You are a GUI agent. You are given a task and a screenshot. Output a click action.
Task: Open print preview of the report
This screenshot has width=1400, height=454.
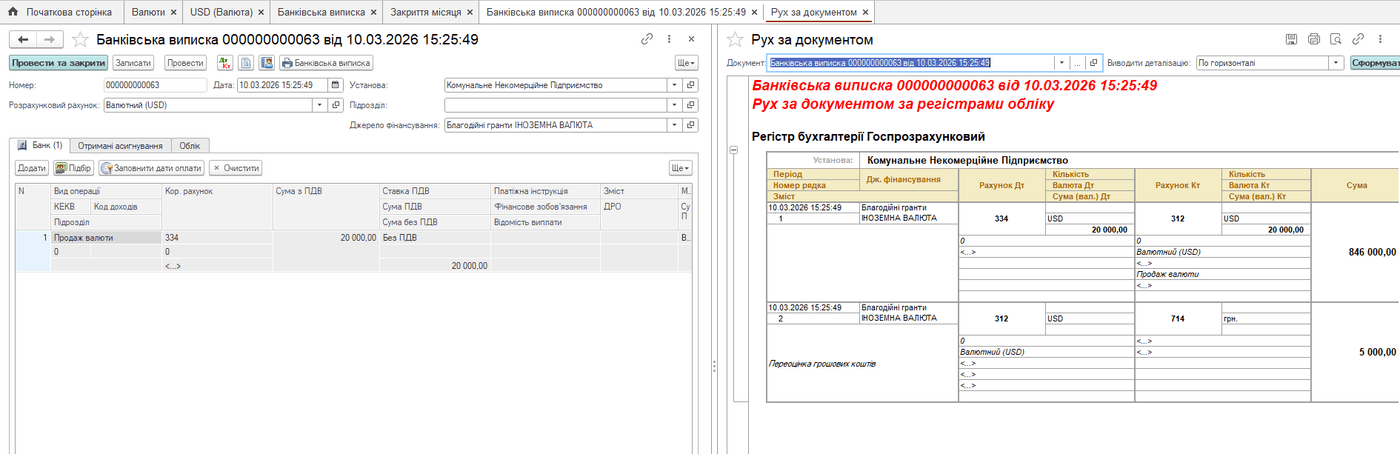1335,39
